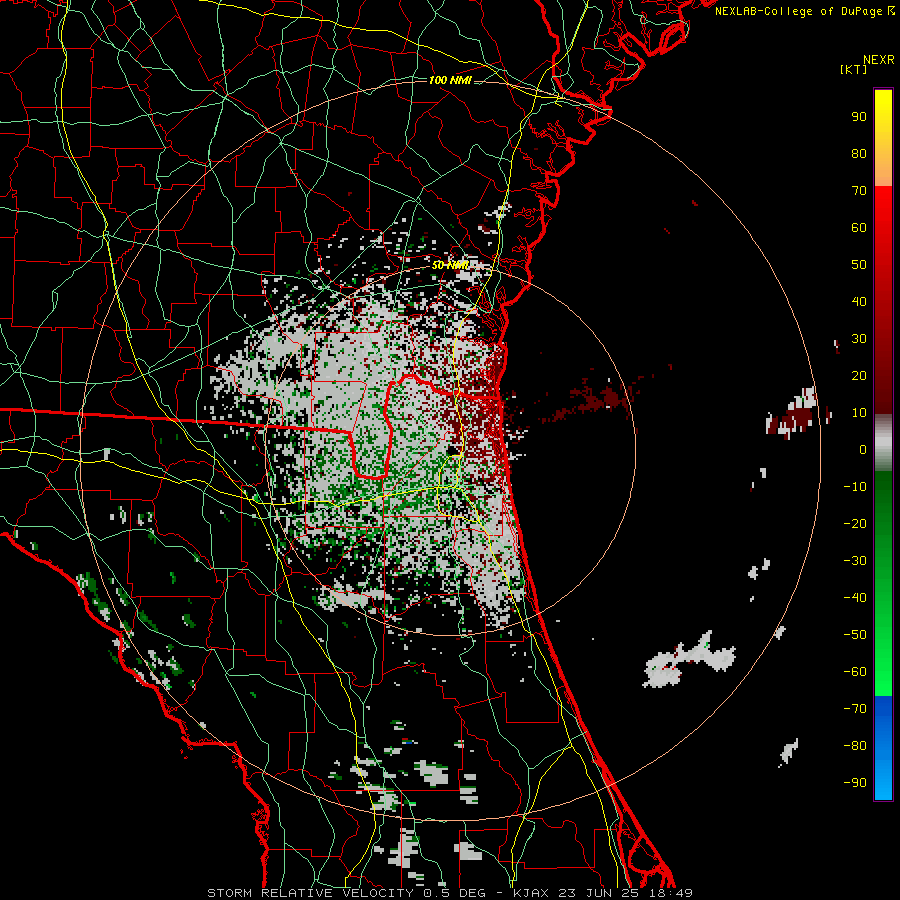Image resolution: width=900 pixels, height=900 pixels.
Task: Click the 90 value on the velocity scale
Action: [x=859, y=117]
